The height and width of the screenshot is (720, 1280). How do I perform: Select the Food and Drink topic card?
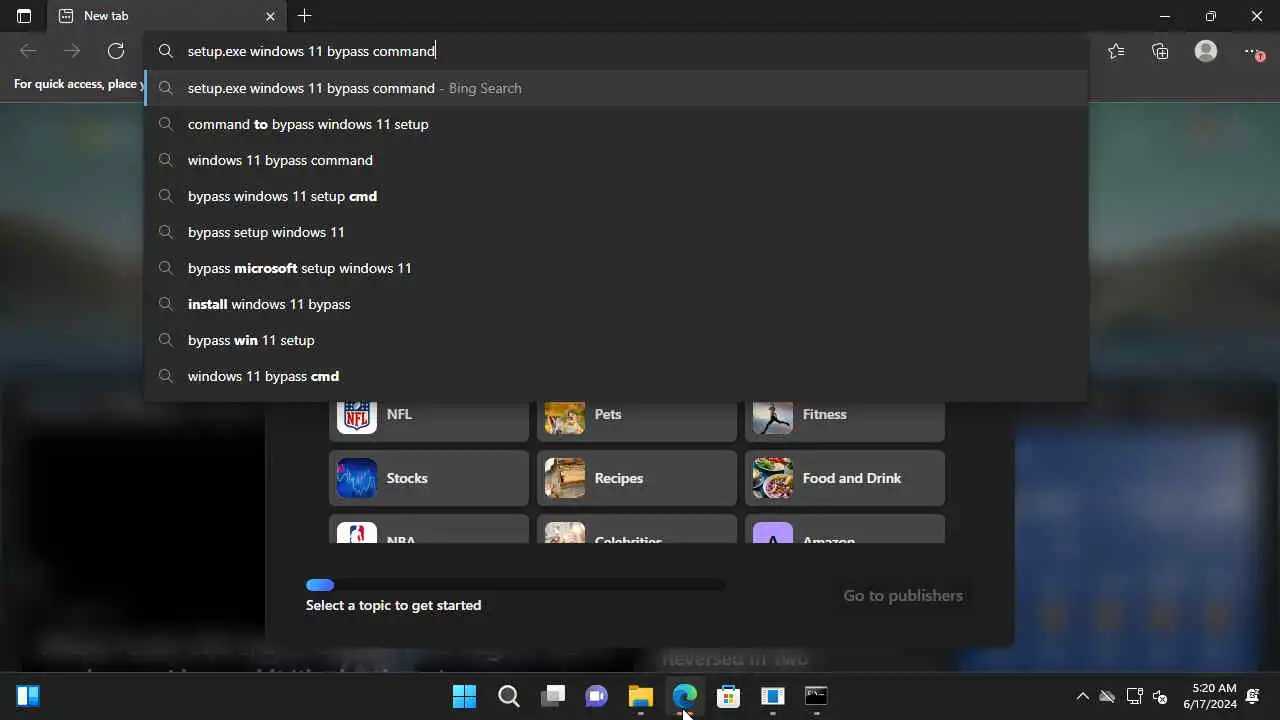pyautogui.click(x=845, y=478)
